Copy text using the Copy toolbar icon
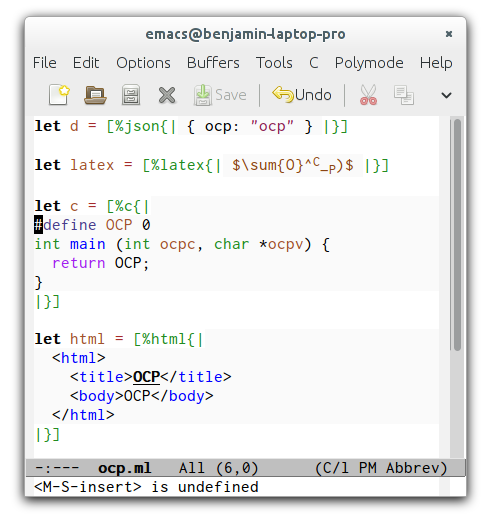 [404, 95]
